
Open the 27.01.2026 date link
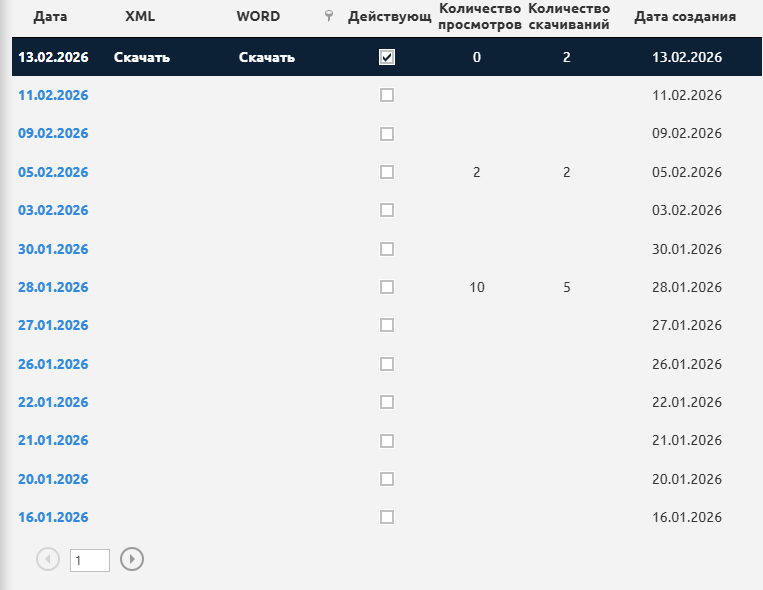[53, 325]
